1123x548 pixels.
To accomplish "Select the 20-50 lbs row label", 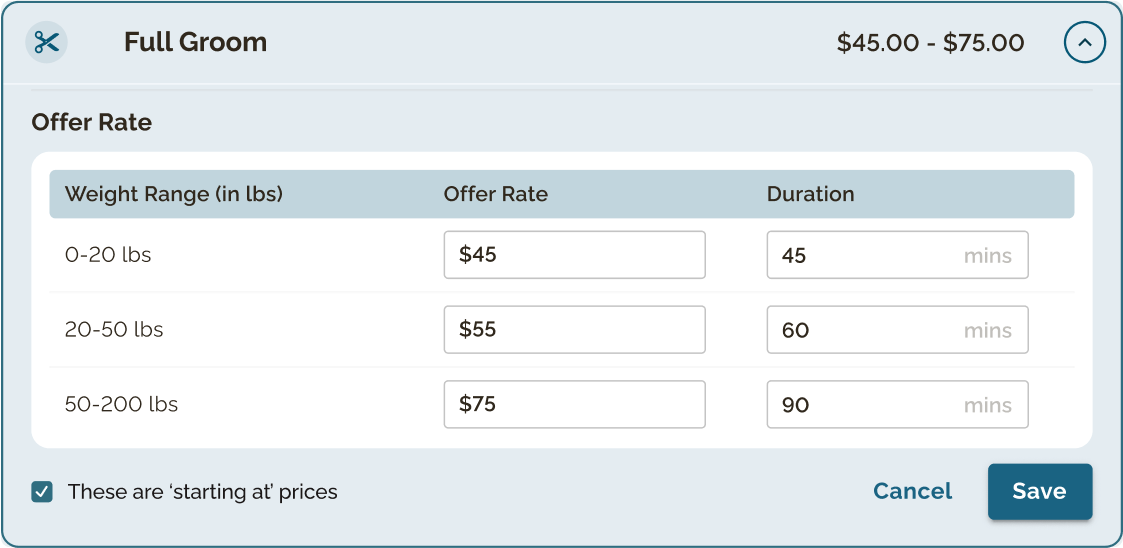I will (x=114, y=330).
